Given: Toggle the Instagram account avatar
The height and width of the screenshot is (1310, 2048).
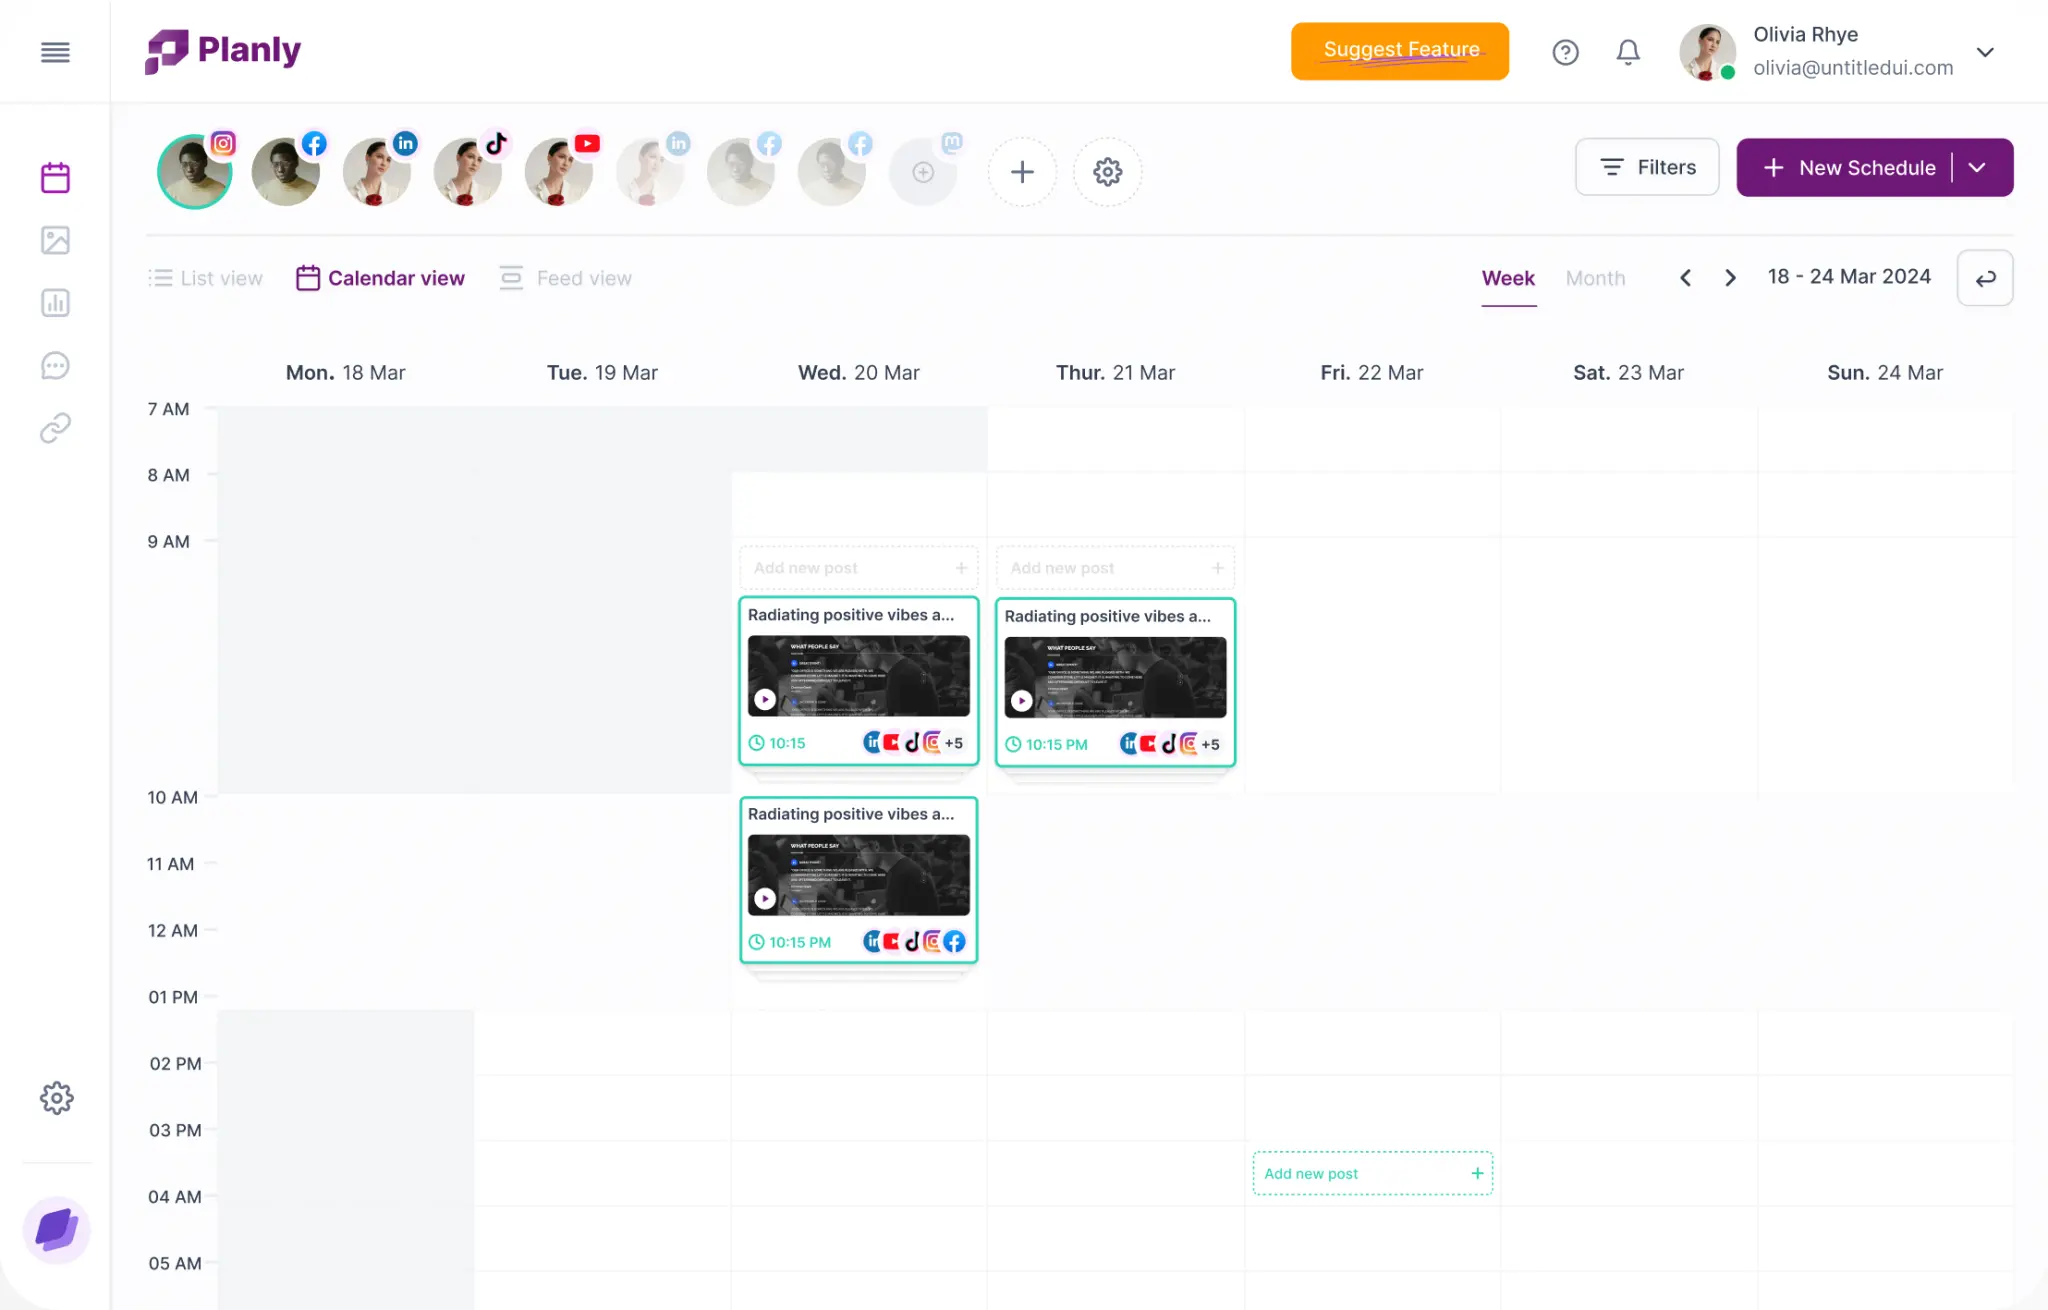Looking at the screenshot, I should (x=195, y=172).
